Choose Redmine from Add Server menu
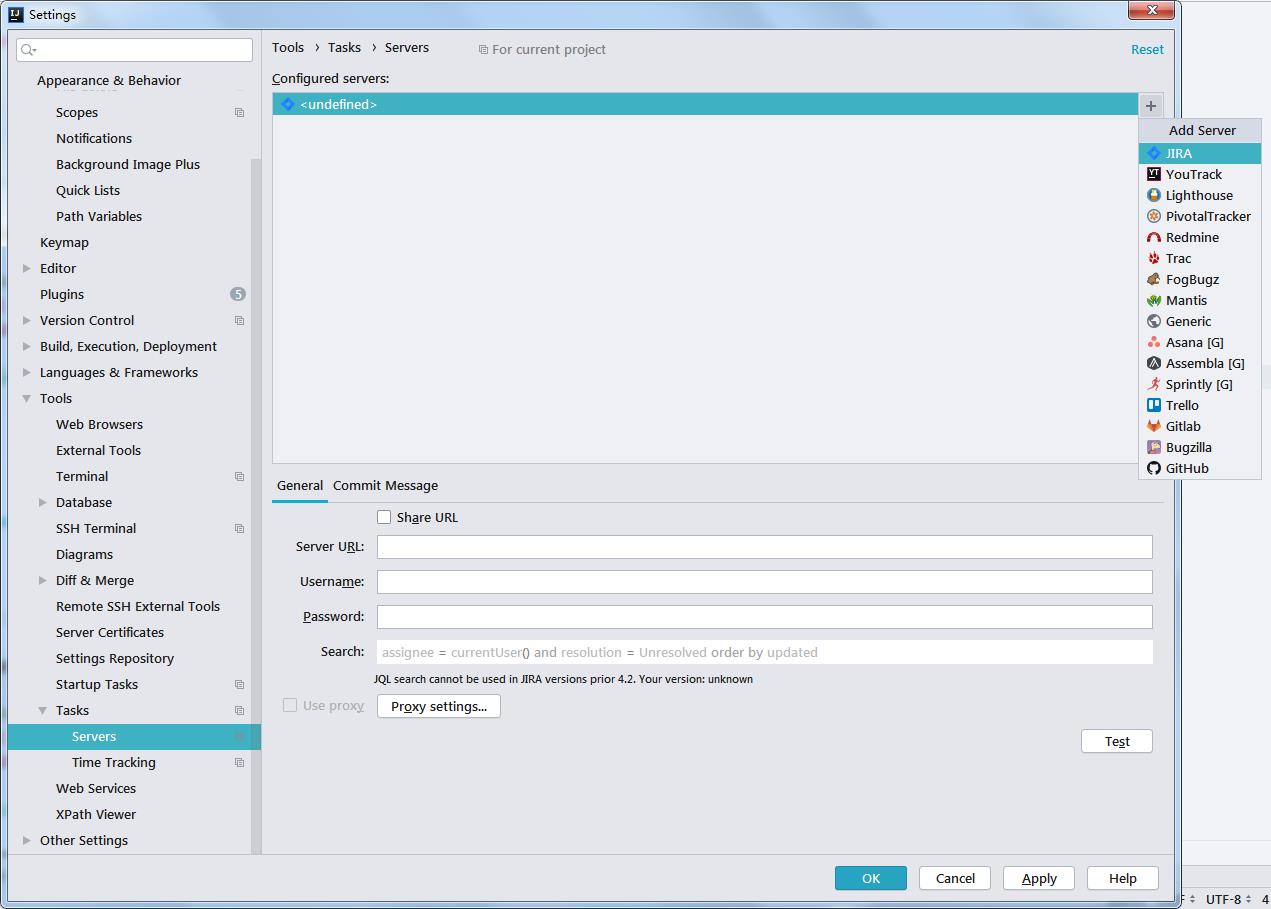The width and height of the screenshot is (1271, 909). click(1199, 237)
